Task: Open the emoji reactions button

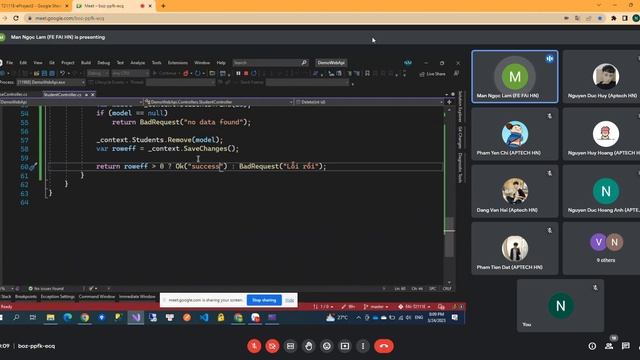Action: (327, 346)
